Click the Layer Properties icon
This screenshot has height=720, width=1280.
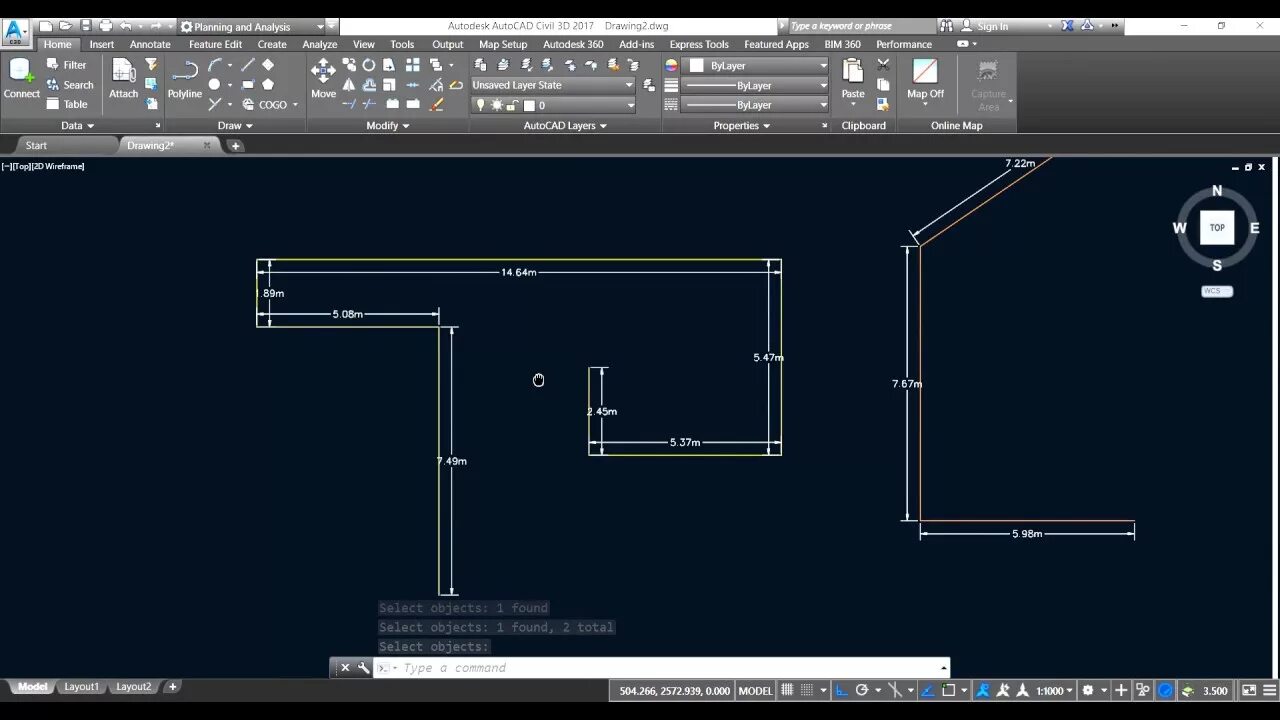click(x=480, y=65)
